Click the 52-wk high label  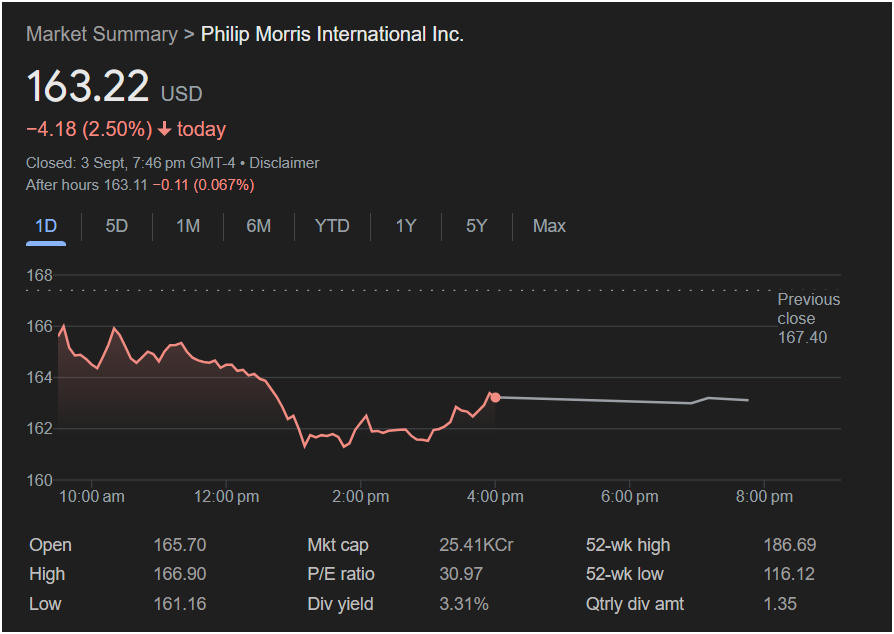(628, 545)
